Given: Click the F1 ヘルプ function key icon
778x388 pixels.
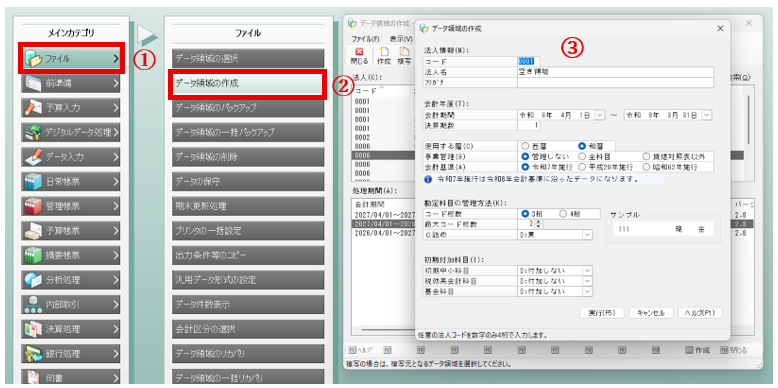Looking at the screenshot, I should tap(361, 350).
